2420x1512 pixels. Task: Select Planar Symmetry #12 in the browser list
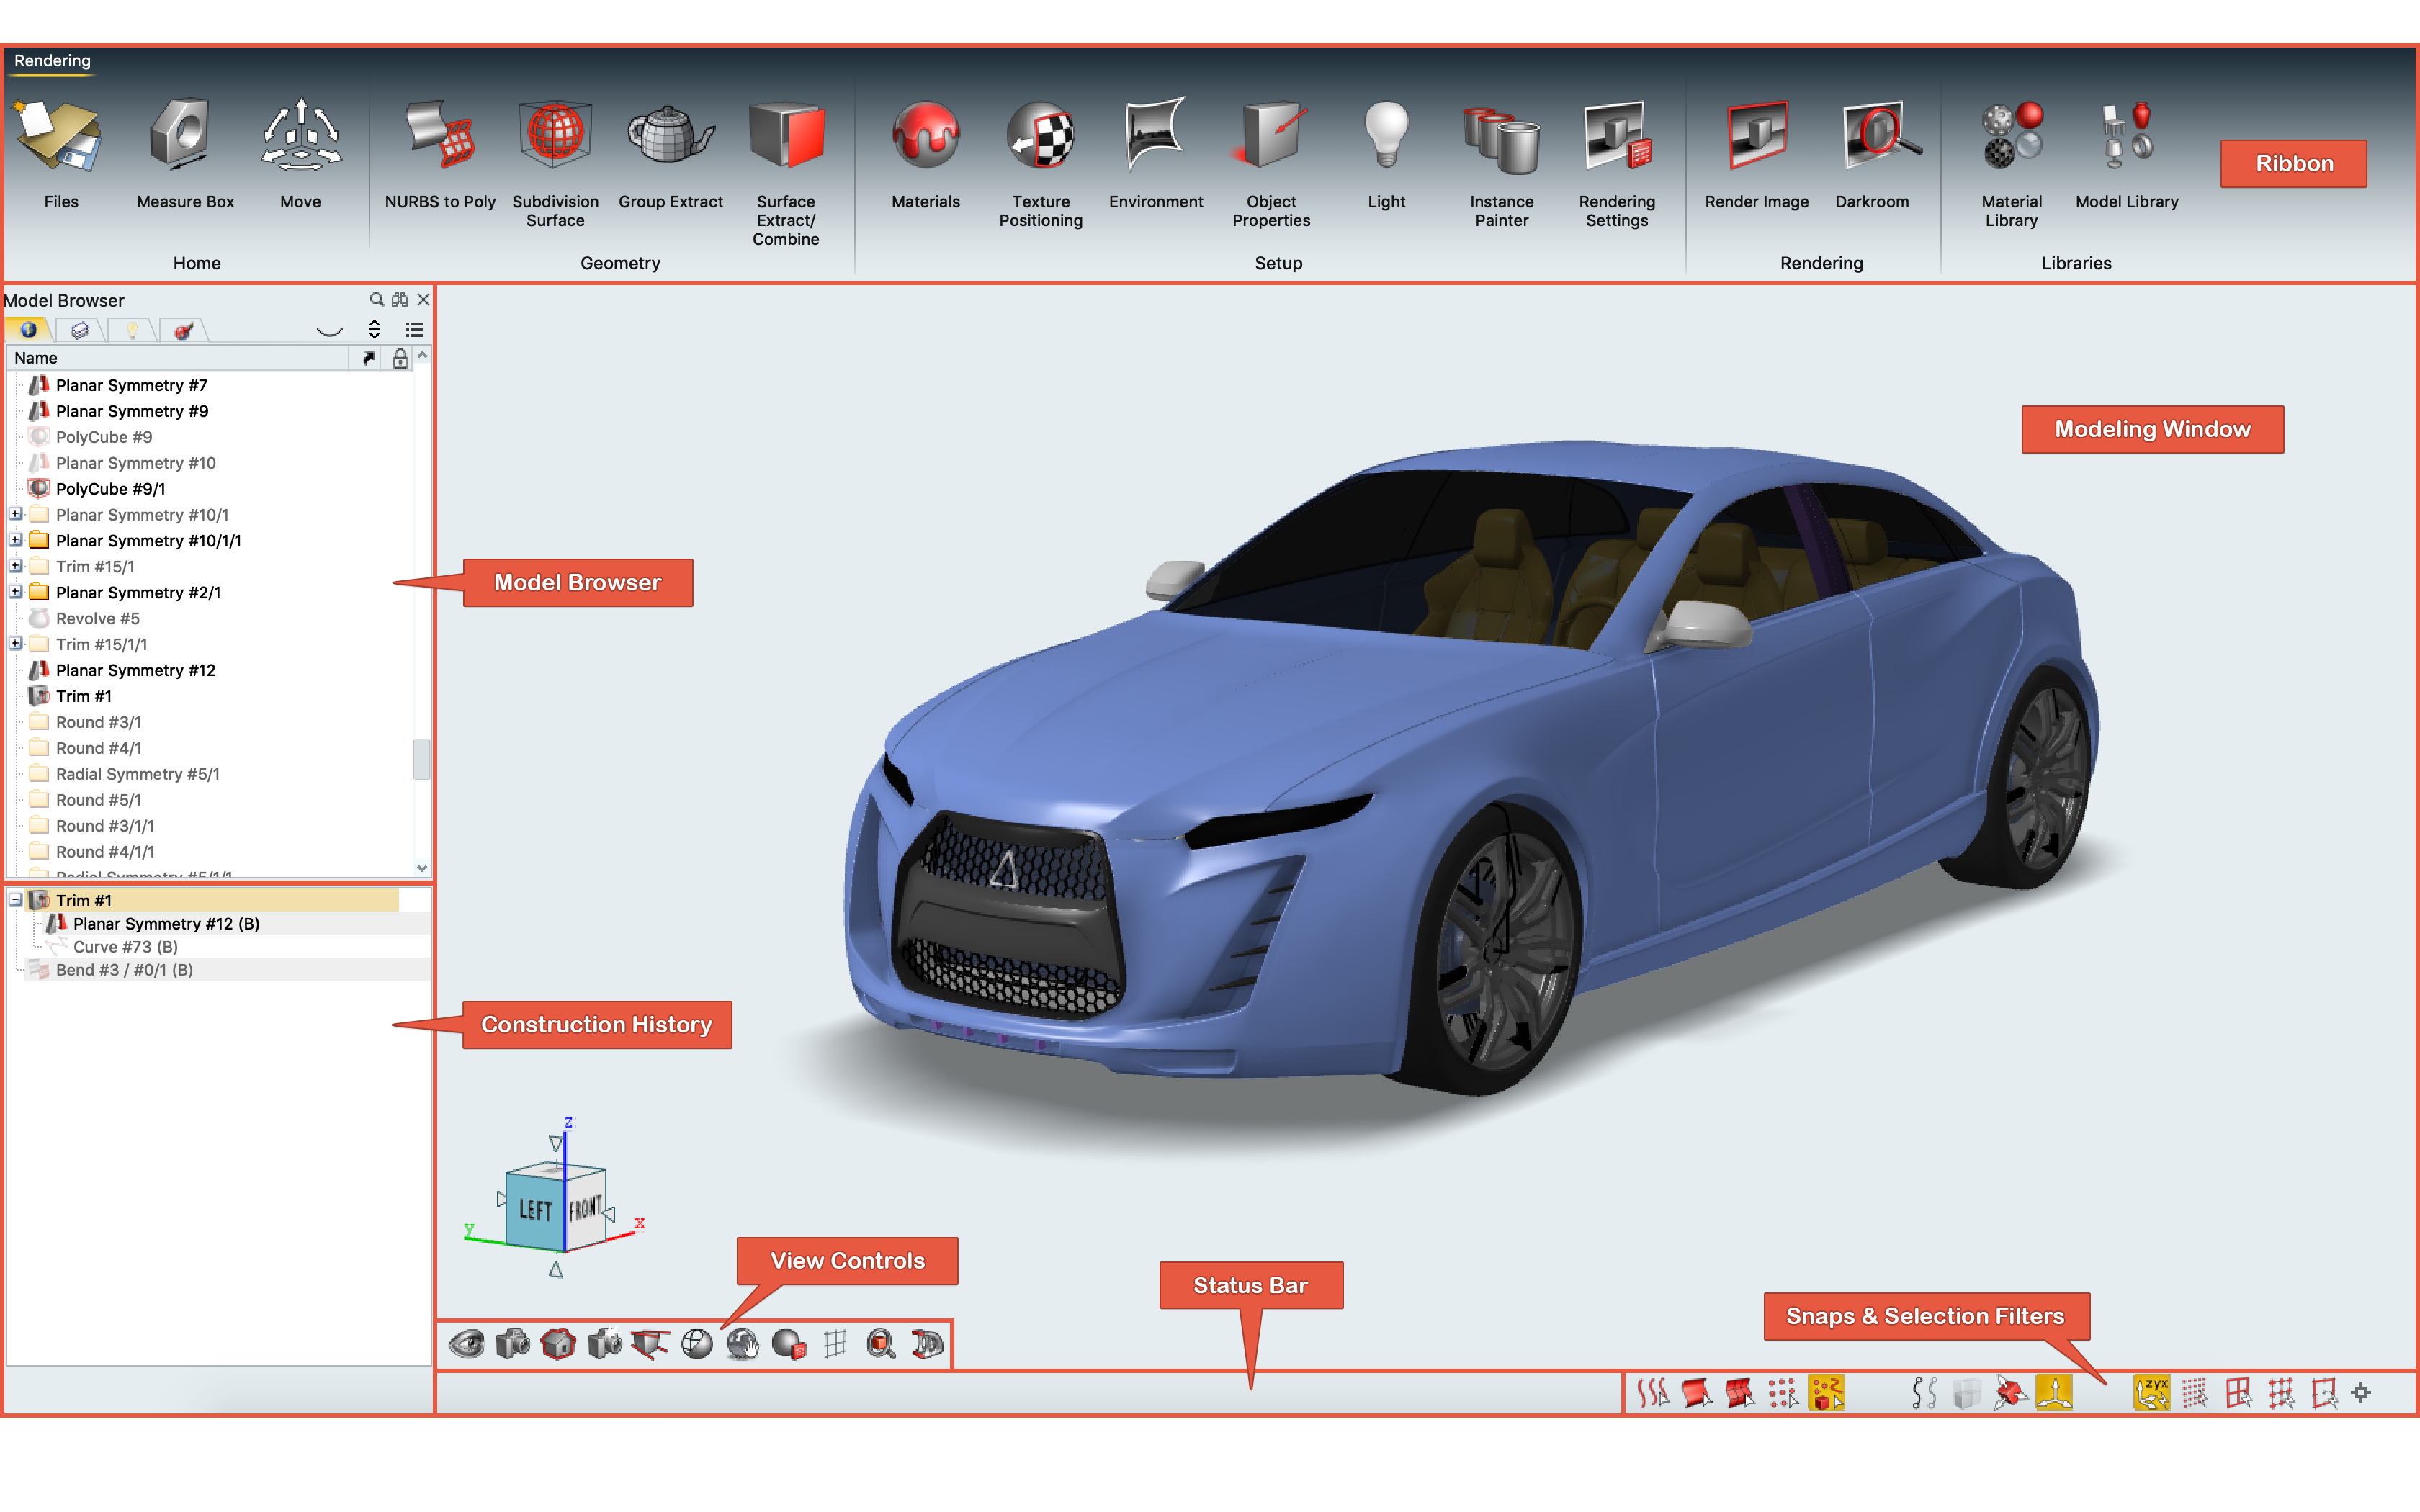point(135,670)
